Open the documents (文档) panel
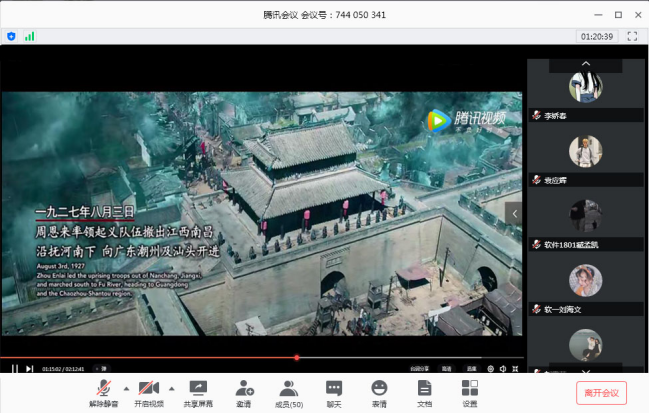Screen dimensions: 649x414 coord(424,391)
